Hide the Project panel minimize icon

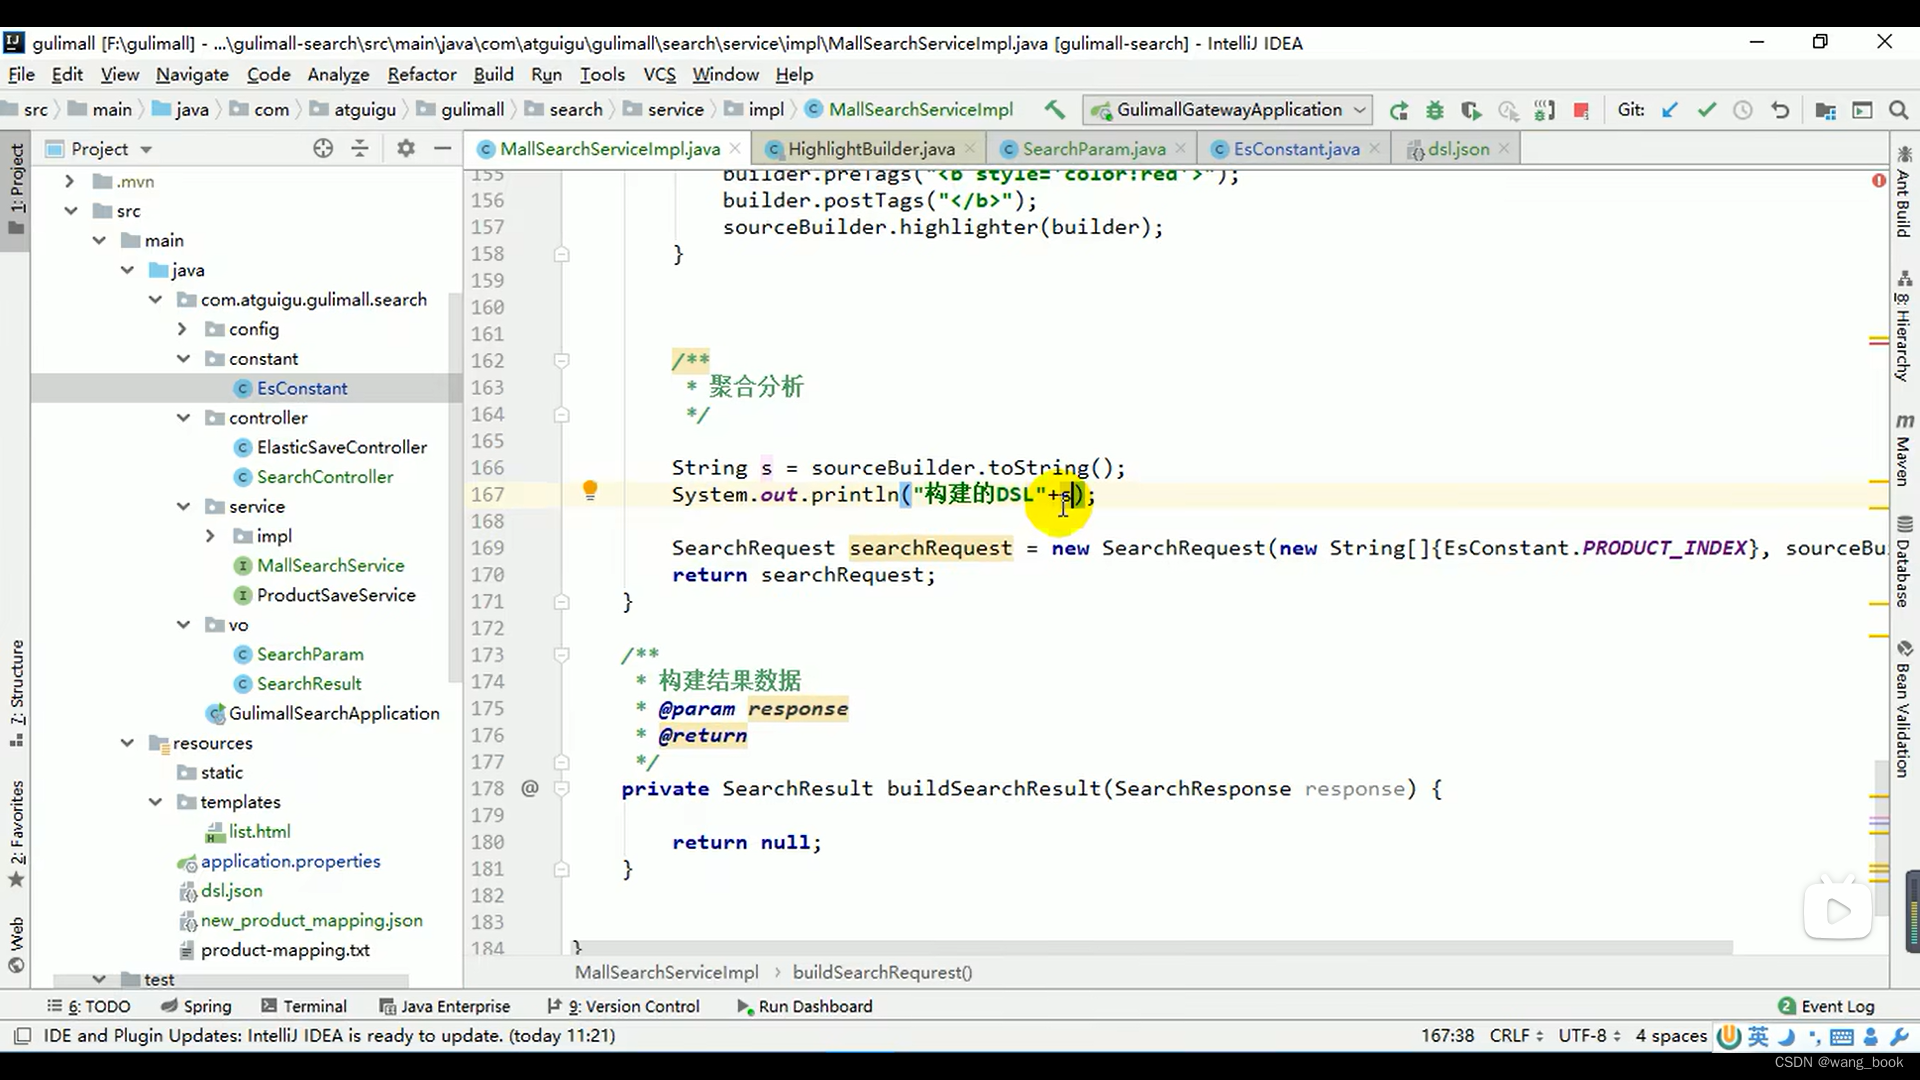(442, 148)
